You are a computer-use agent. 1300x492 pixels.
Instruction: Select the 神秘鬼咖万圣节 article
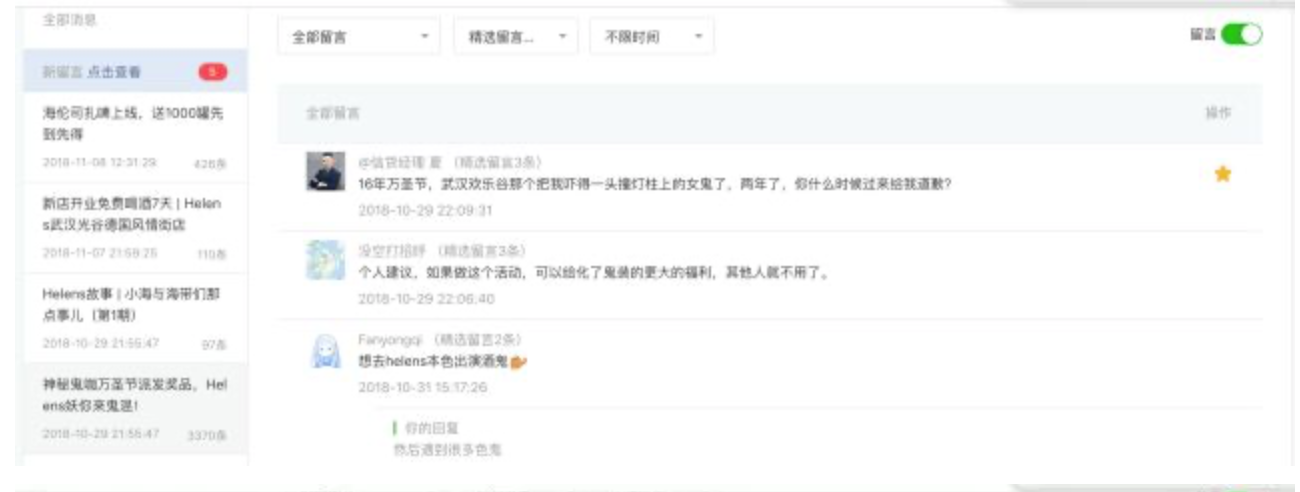coord(136,408)
